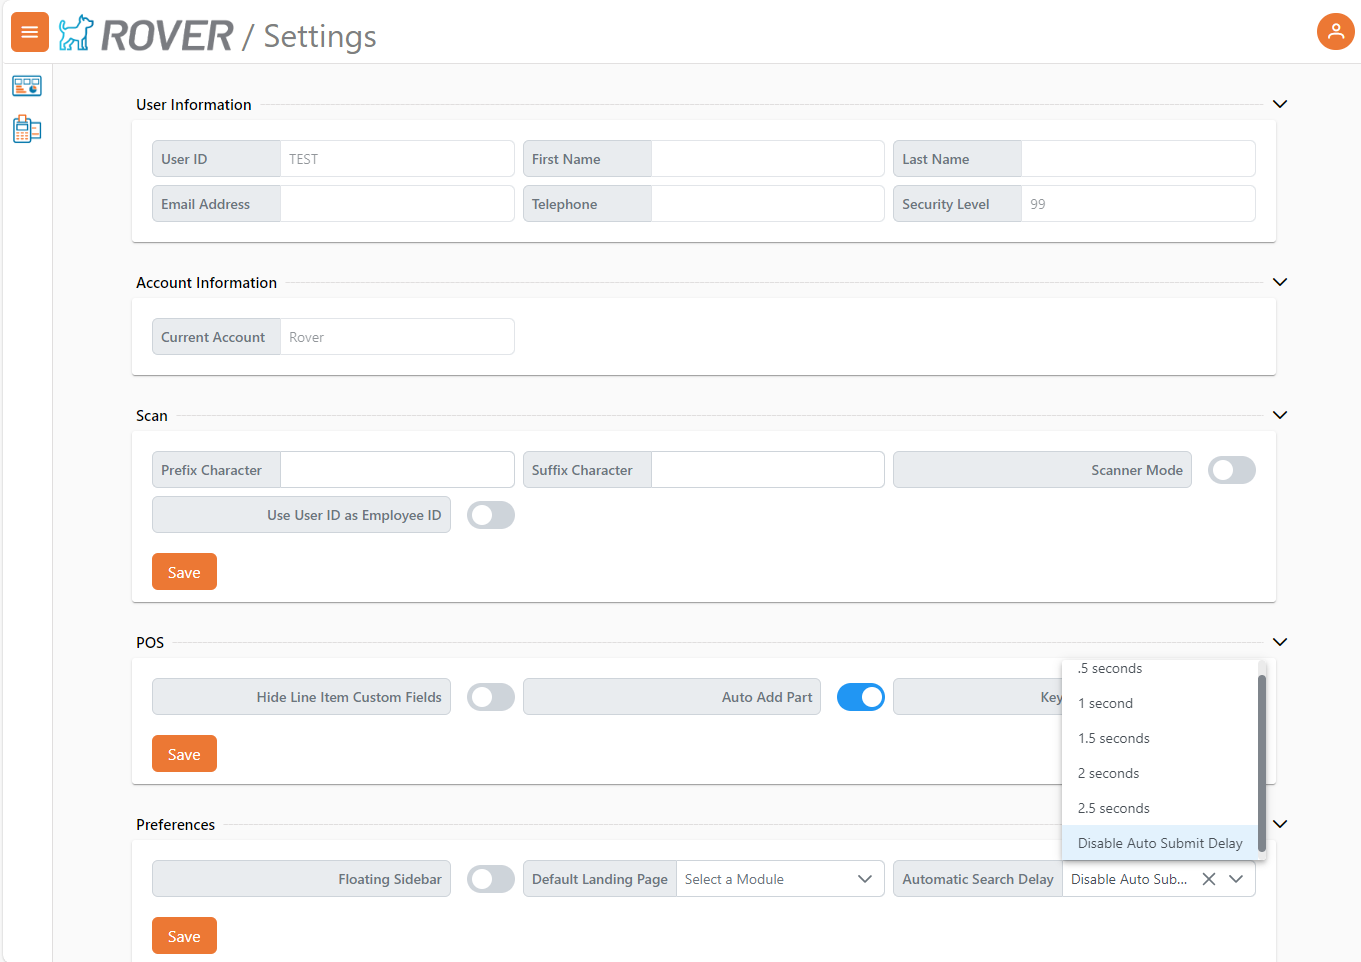Screen dimensions: 1361x962
Task: Select the dashboard icon in the sidebar
Action: pos(26,85)
